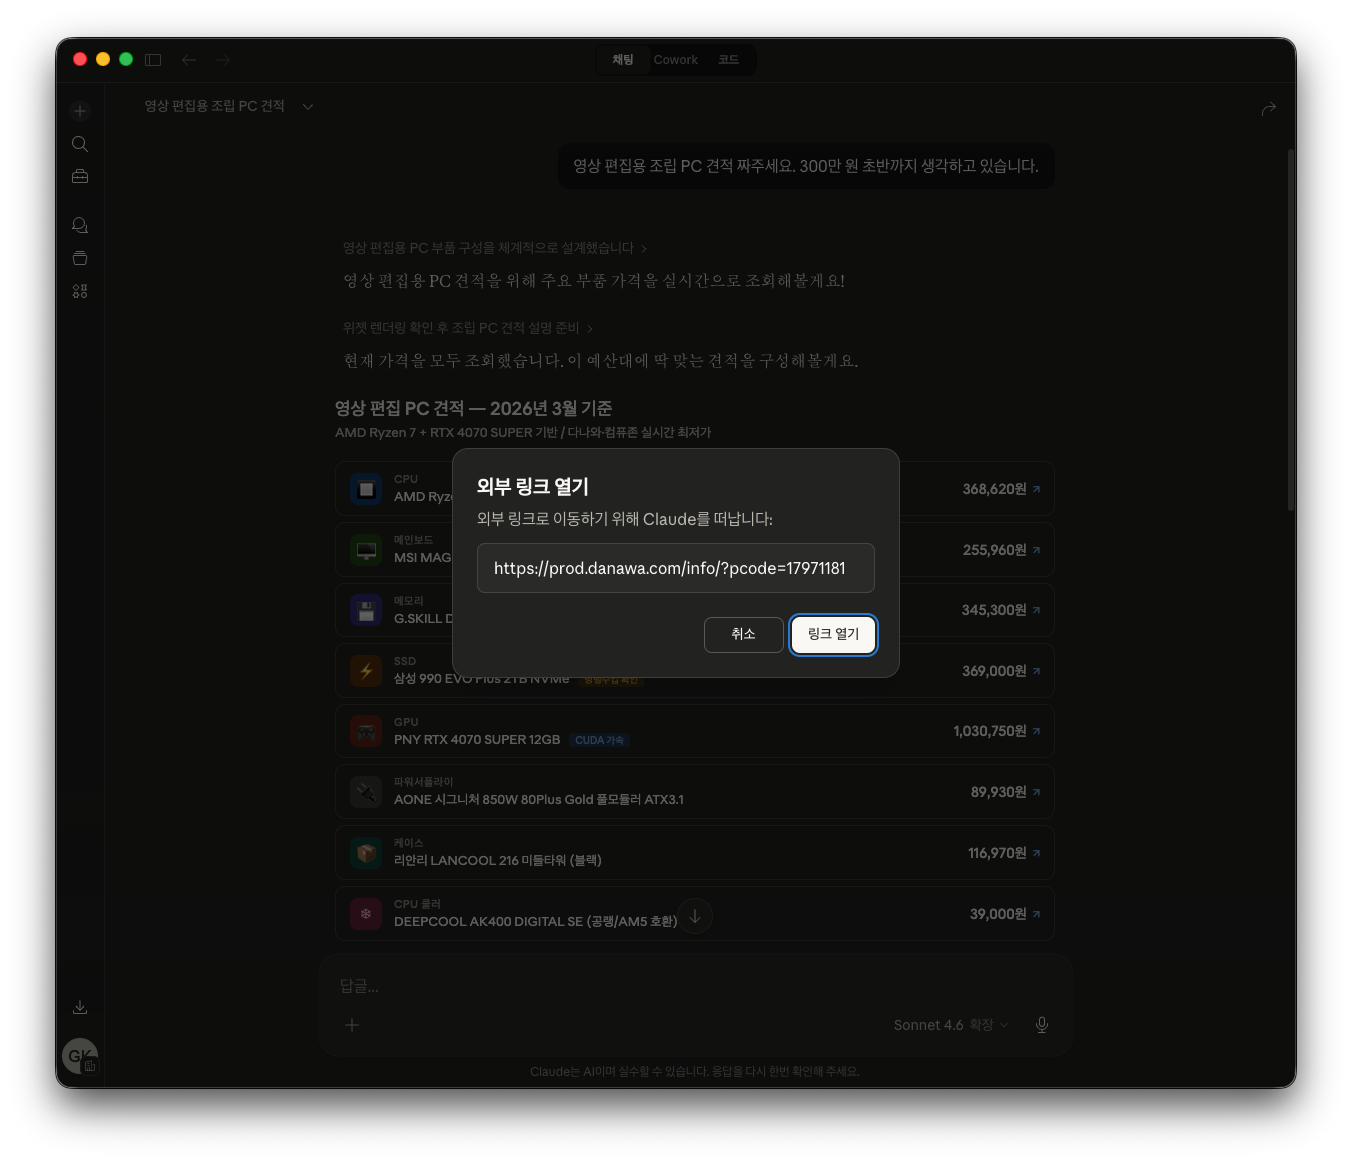This screenshot has height=1162, width=1352.
Task: Open the 메인보드 price link 255,960원
Action: (1001, 550)
